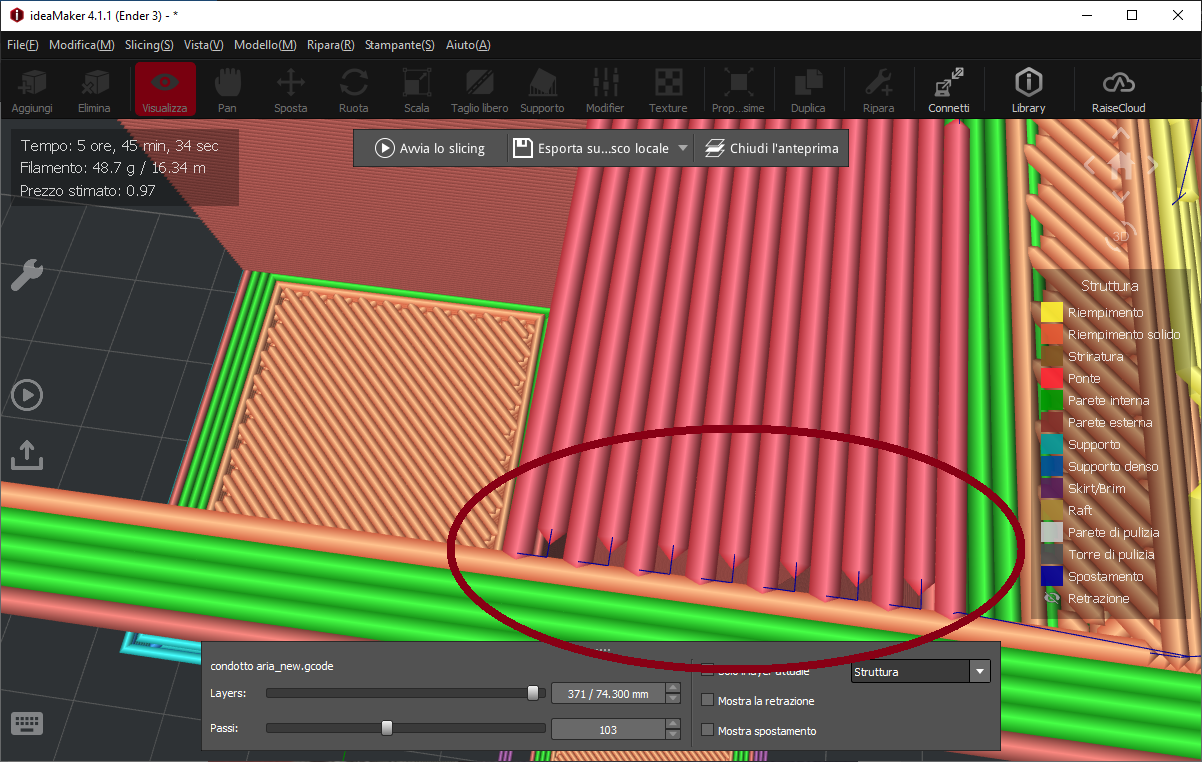1202x762 pixels.
Task: Click Avvia lo slicing button
Action: 430,148
